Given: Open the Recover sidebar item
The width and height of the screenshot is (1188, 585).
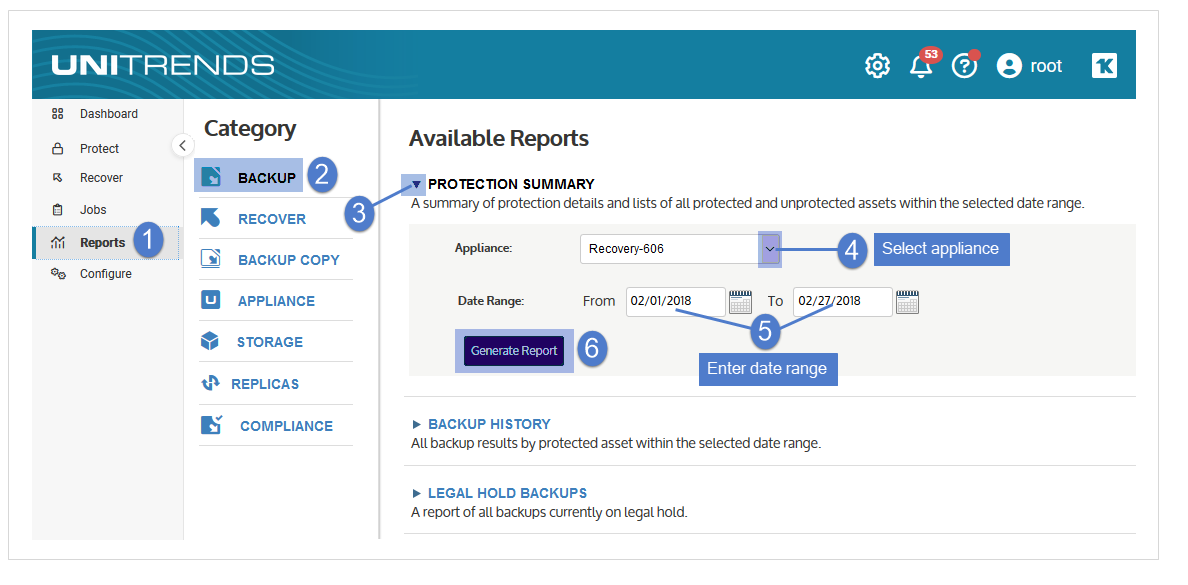Looking at the screenshot, I should (102, 177).
